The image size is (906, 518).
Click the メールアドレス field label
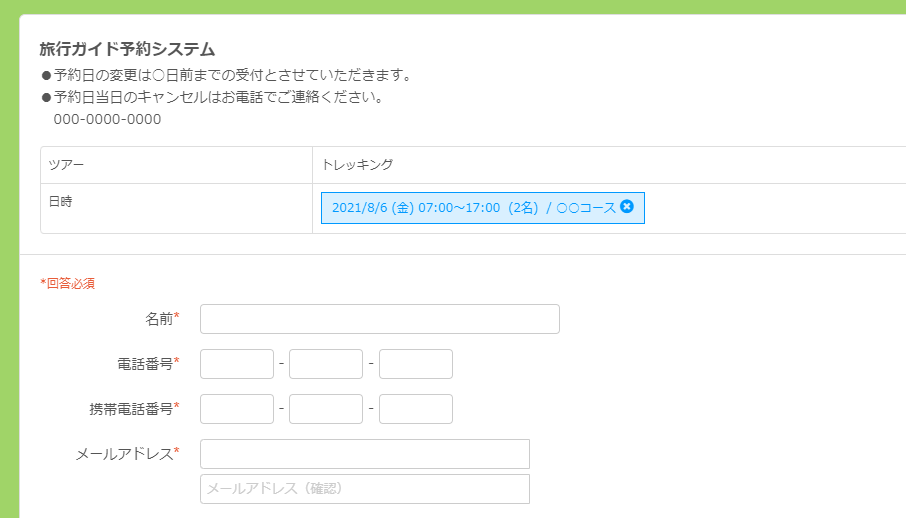[124, 454]
